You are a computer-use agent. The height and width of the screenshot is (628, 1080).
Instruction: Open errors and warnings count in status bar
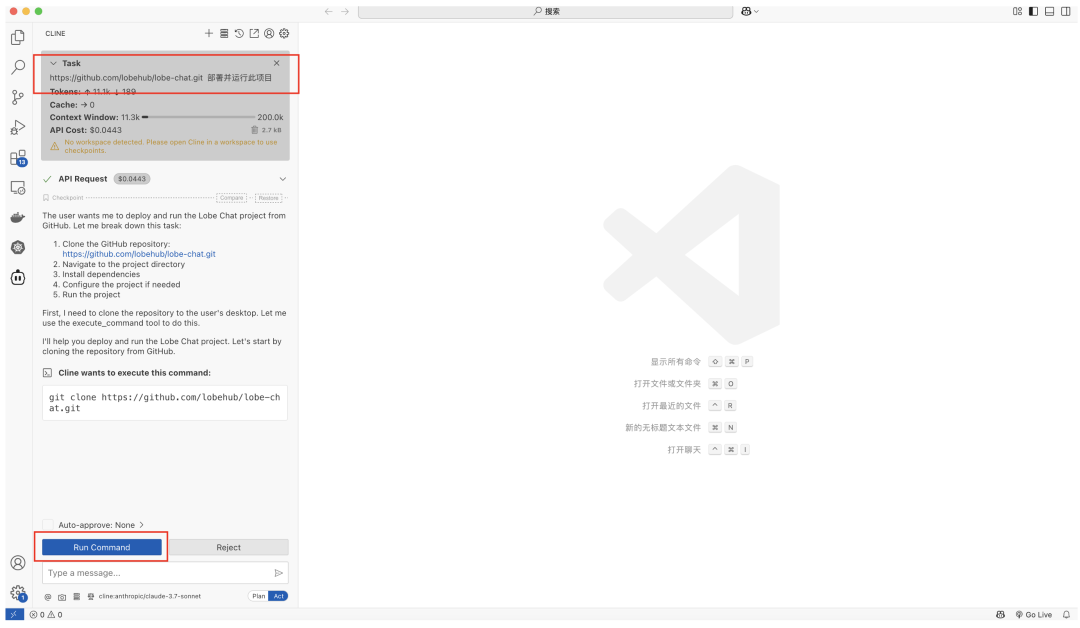(46, 614)
